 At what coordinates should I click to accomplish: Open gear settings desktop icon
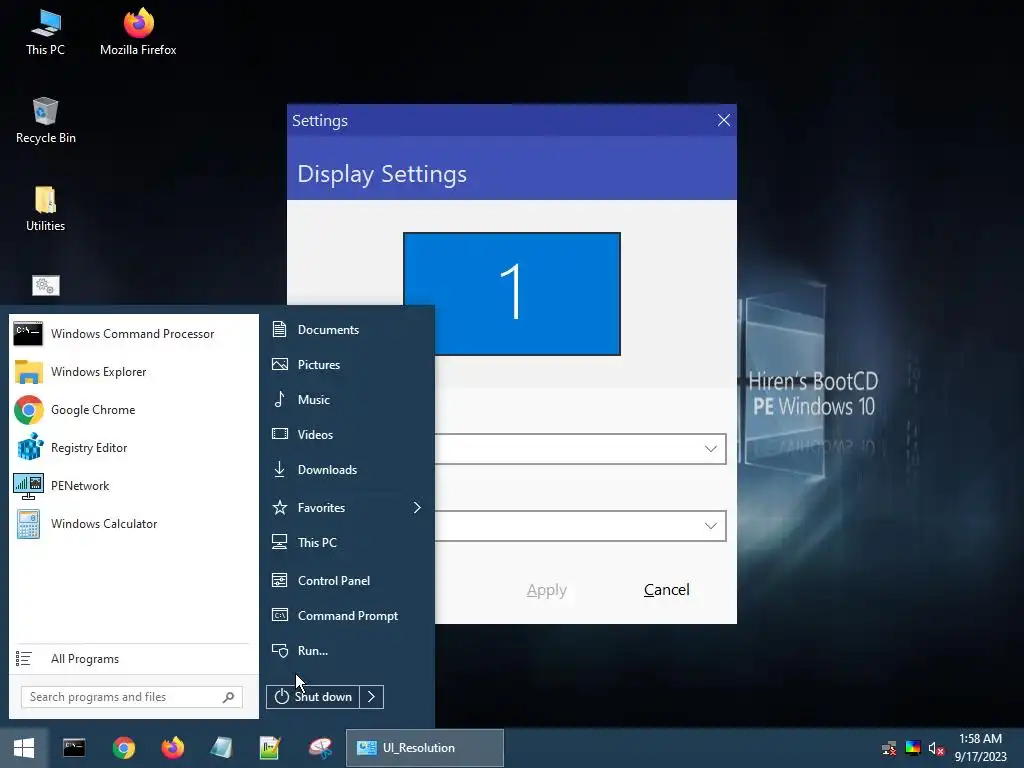pyautogui.click(x=46, y=285)
